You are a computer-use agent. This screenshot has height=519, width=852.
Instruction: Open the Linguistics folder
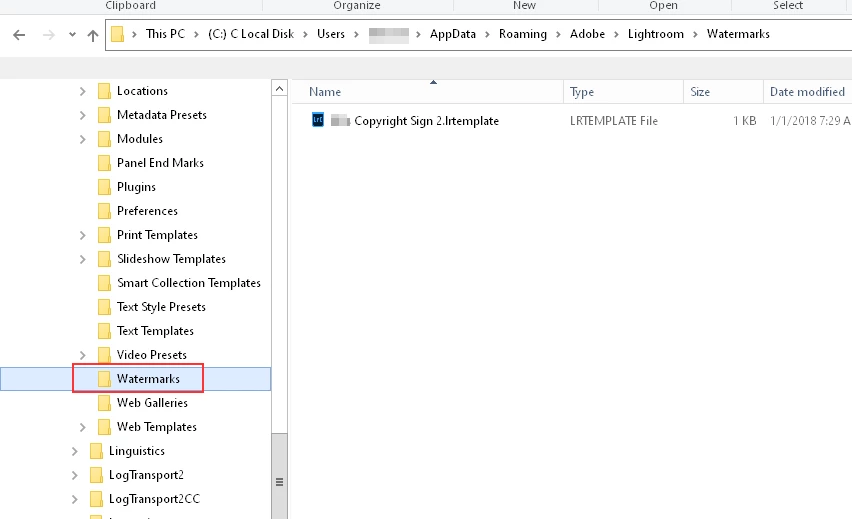136,451
